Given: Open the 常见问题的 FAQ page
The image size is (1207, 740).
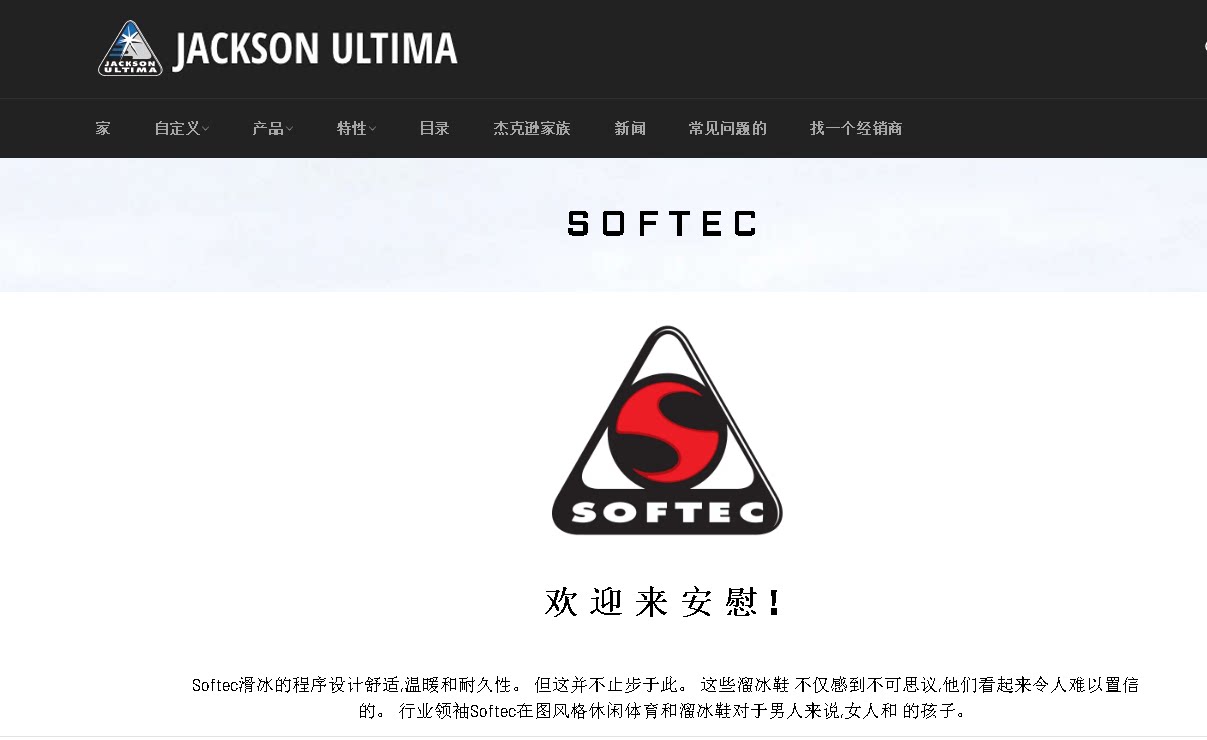Looking at the screenshot, I should pos(727,128).
